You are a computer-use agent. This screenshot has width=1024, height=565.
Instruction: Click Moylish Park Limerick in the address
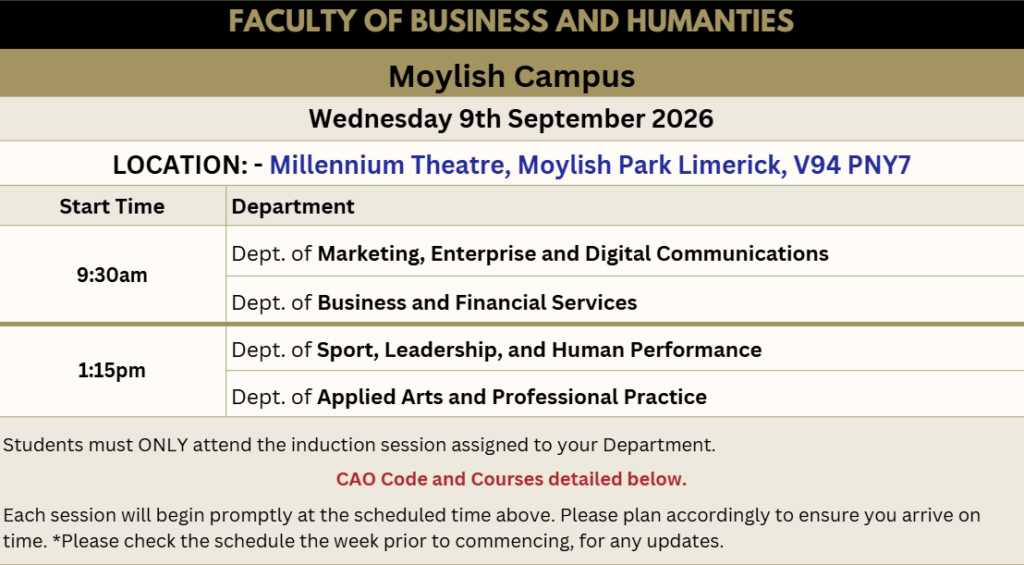(652, 165)
